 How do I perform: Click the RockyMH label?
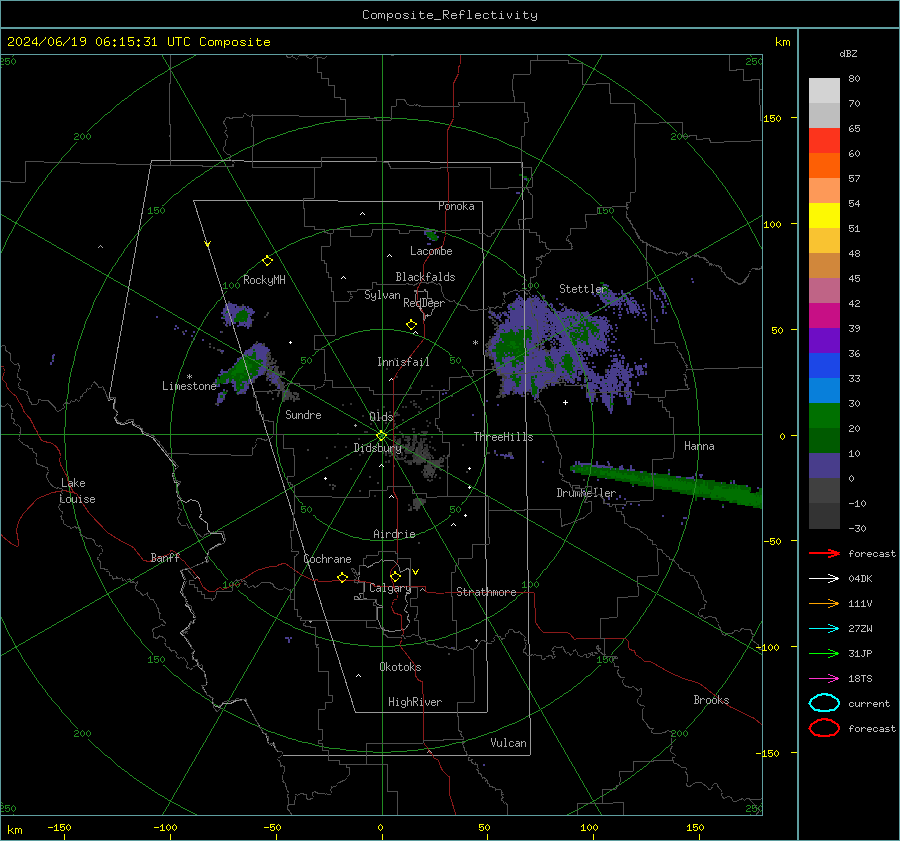point(264,280)
